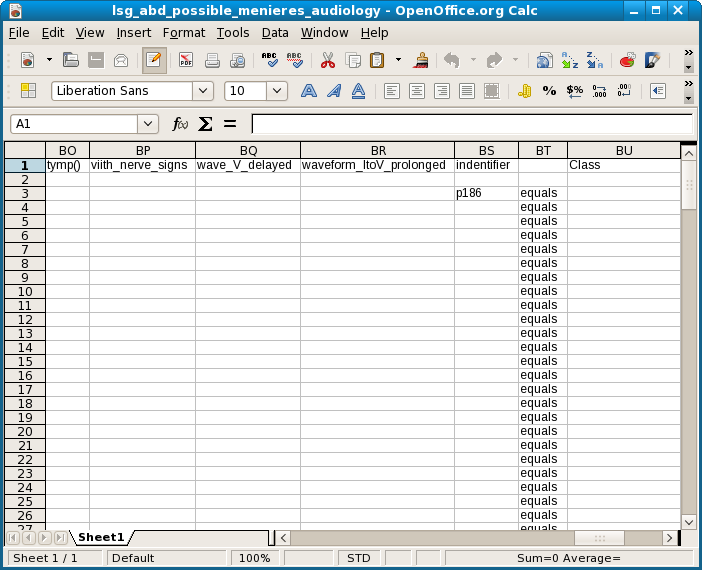Open the Function Wizard
Image resolution: width=702 pixels, height=570 pixels.
tap(180, 124)
